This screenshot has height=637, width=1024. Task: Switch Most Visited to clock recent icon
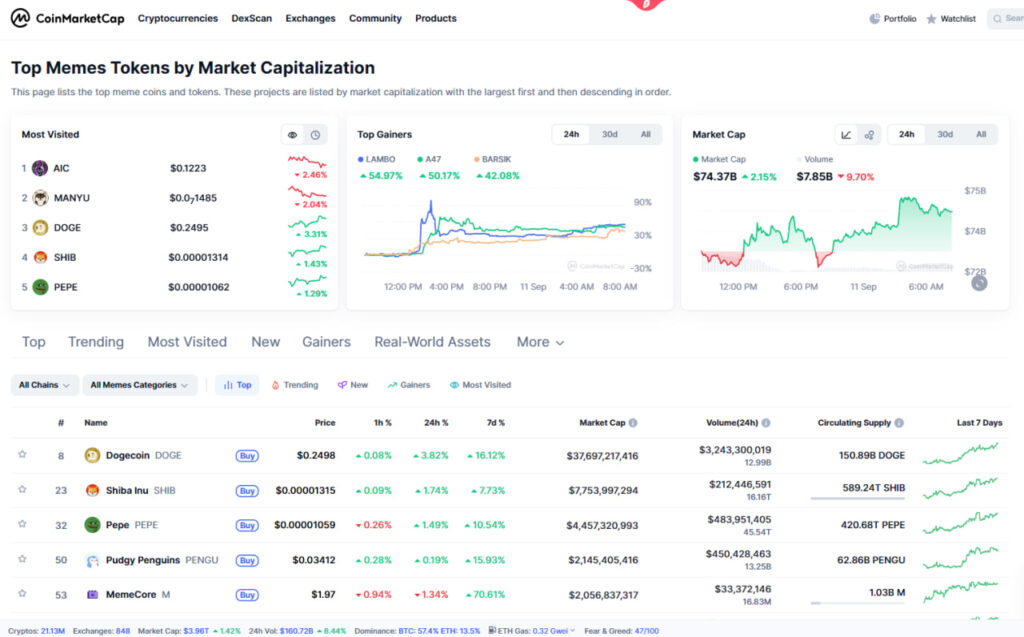pyautogui.click(x=315, y=135)
